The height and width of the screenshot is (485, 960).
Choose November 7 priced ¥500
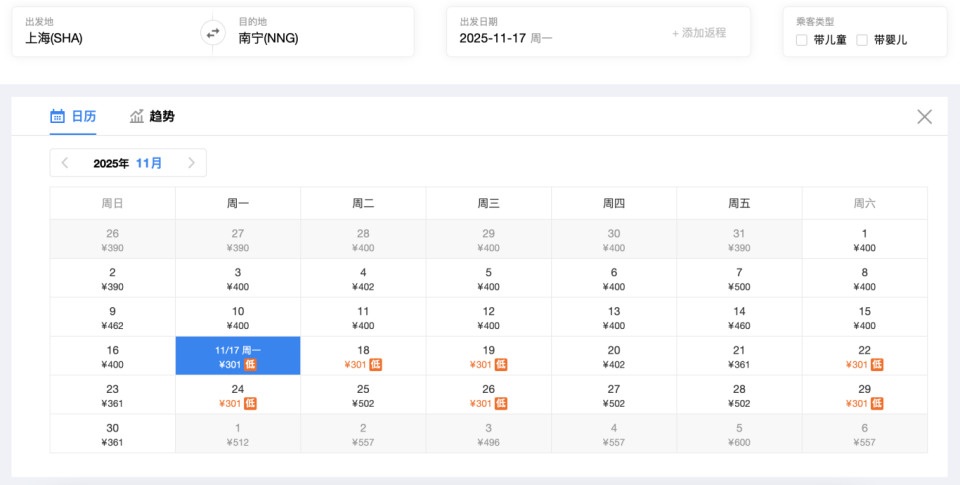click(739, 279)
